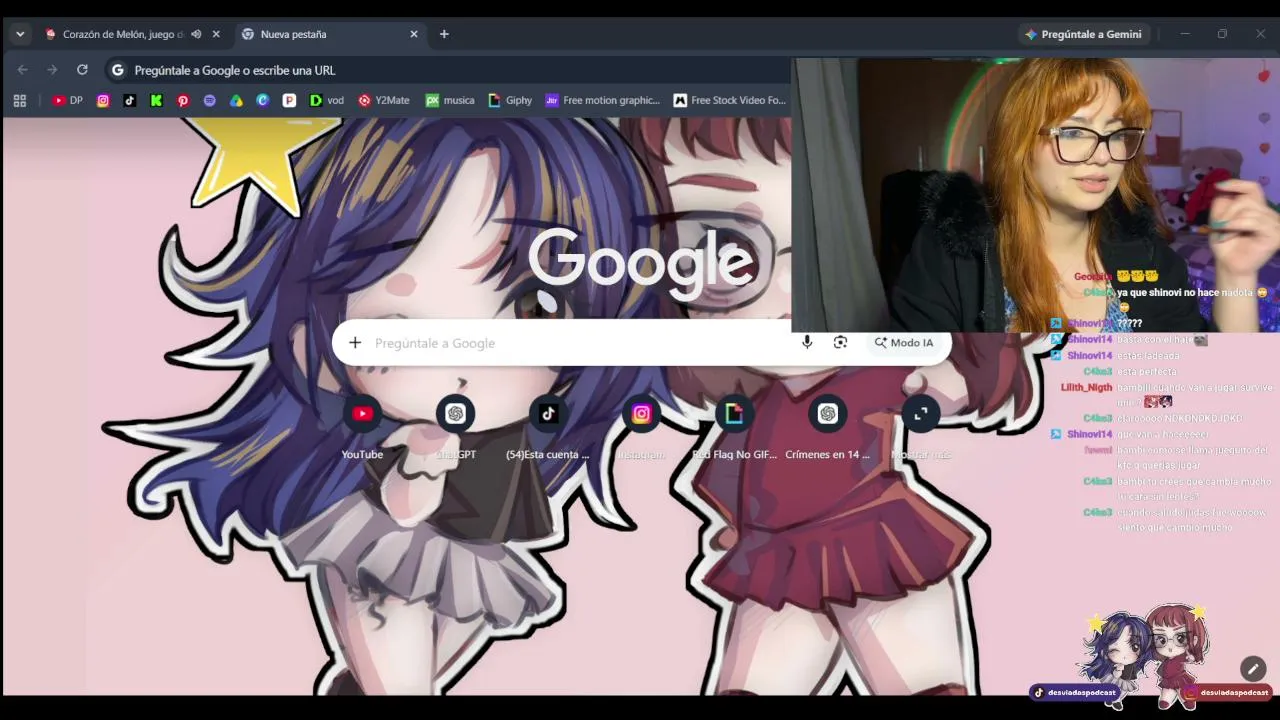
Task: Focus the address bar URL field
Action: [450, 70]
